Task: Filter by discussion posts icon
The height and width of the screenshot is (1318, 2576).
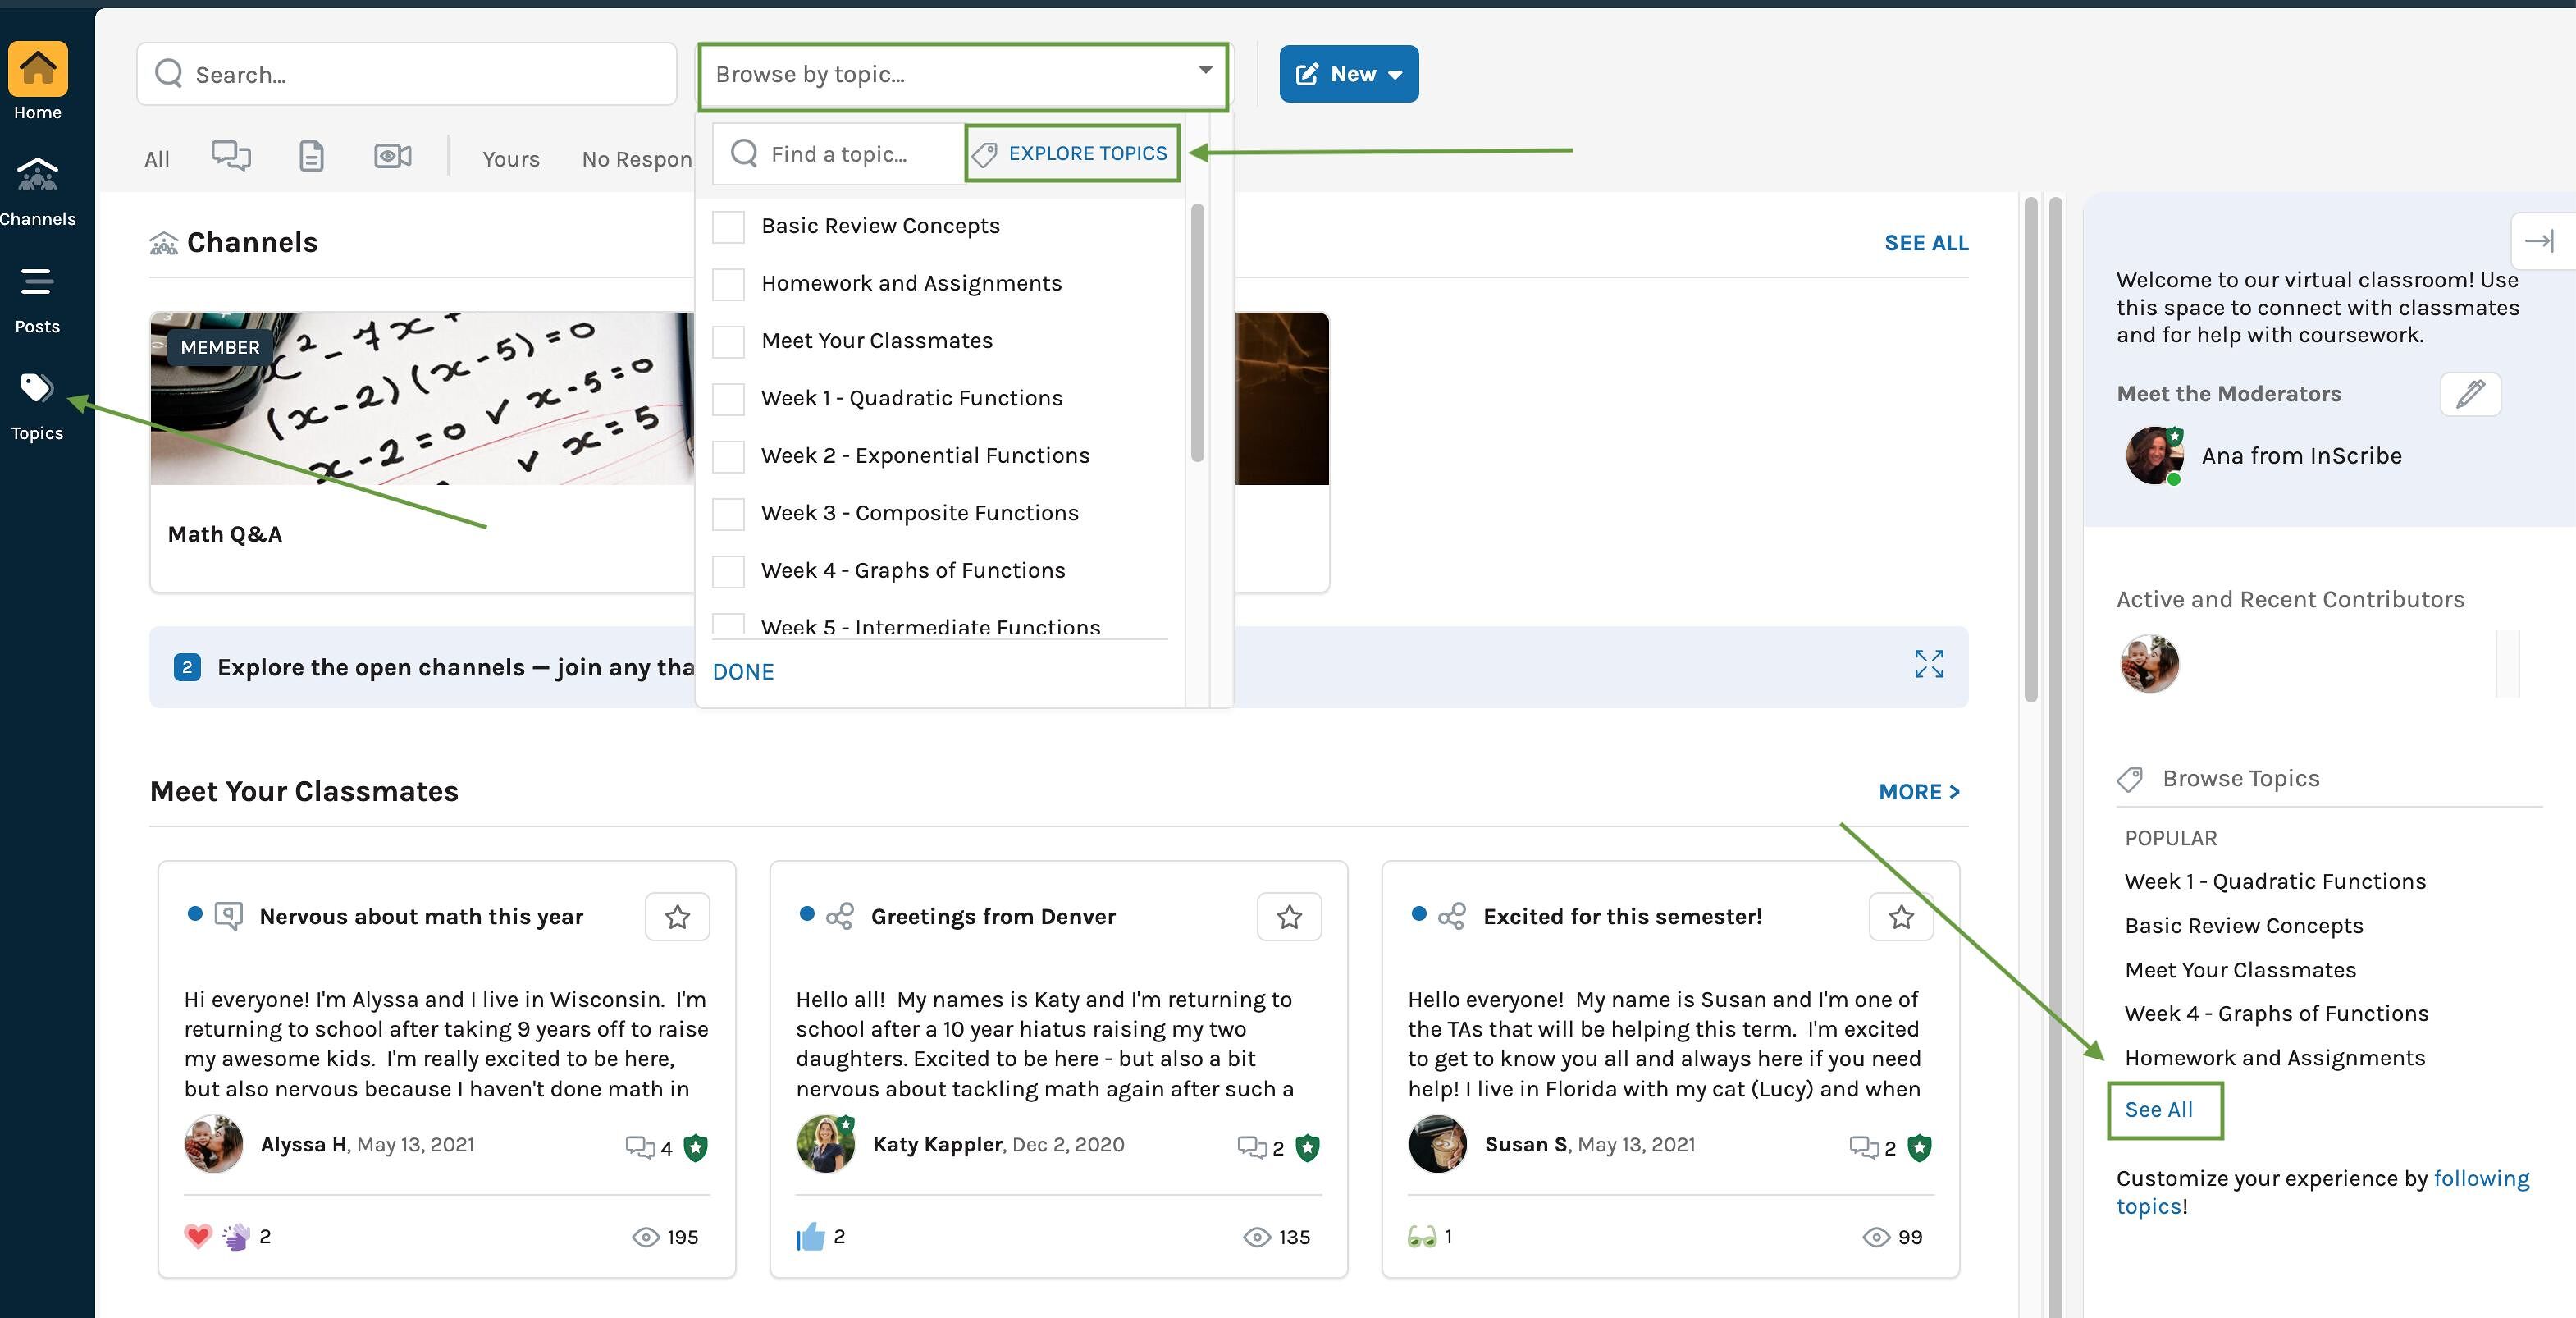Action: (x=231, y=156)
